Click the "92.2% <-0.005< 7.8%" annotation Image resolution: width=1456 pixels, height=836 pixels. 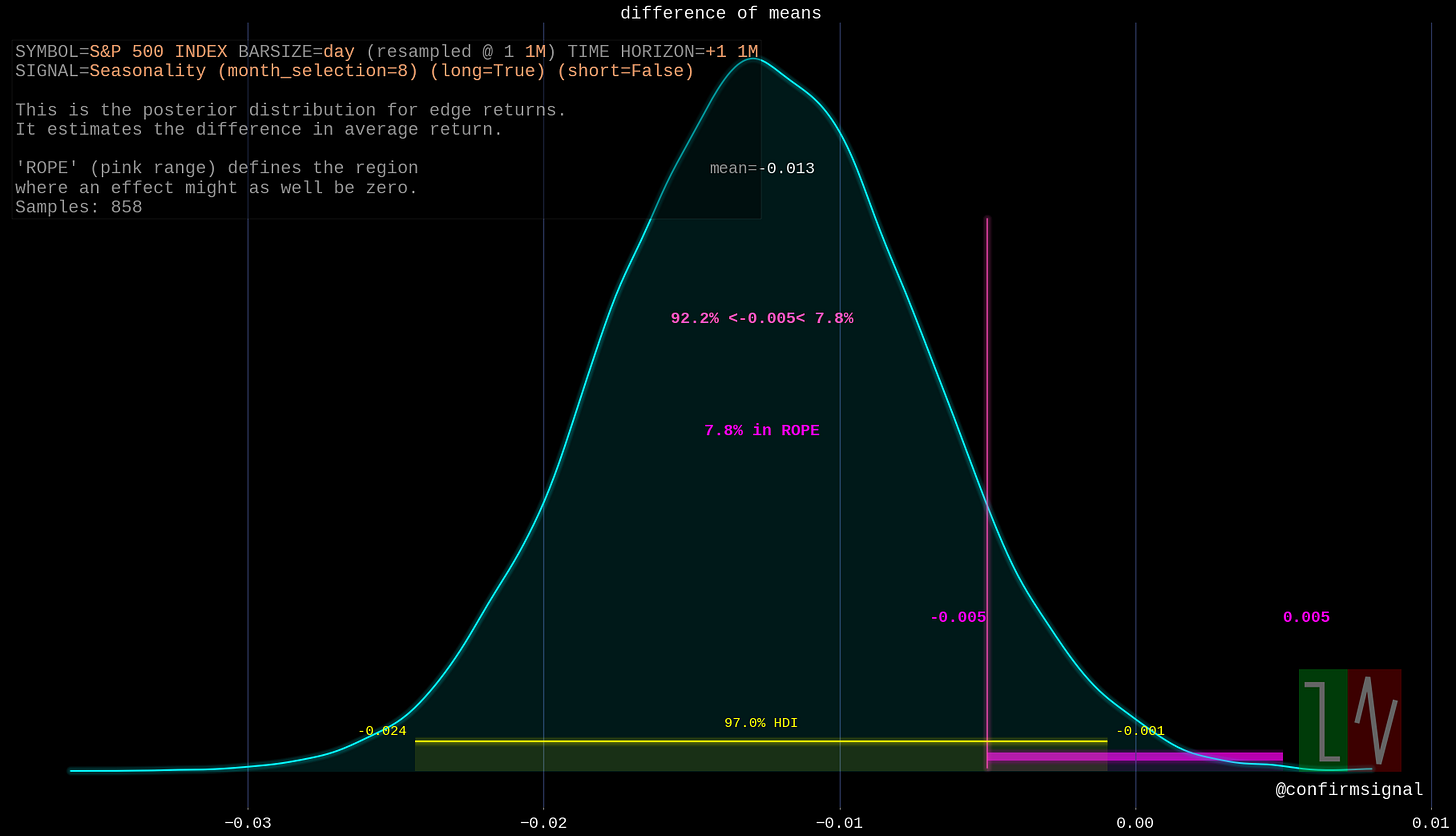pyautogui.click(x=762, y=318)
